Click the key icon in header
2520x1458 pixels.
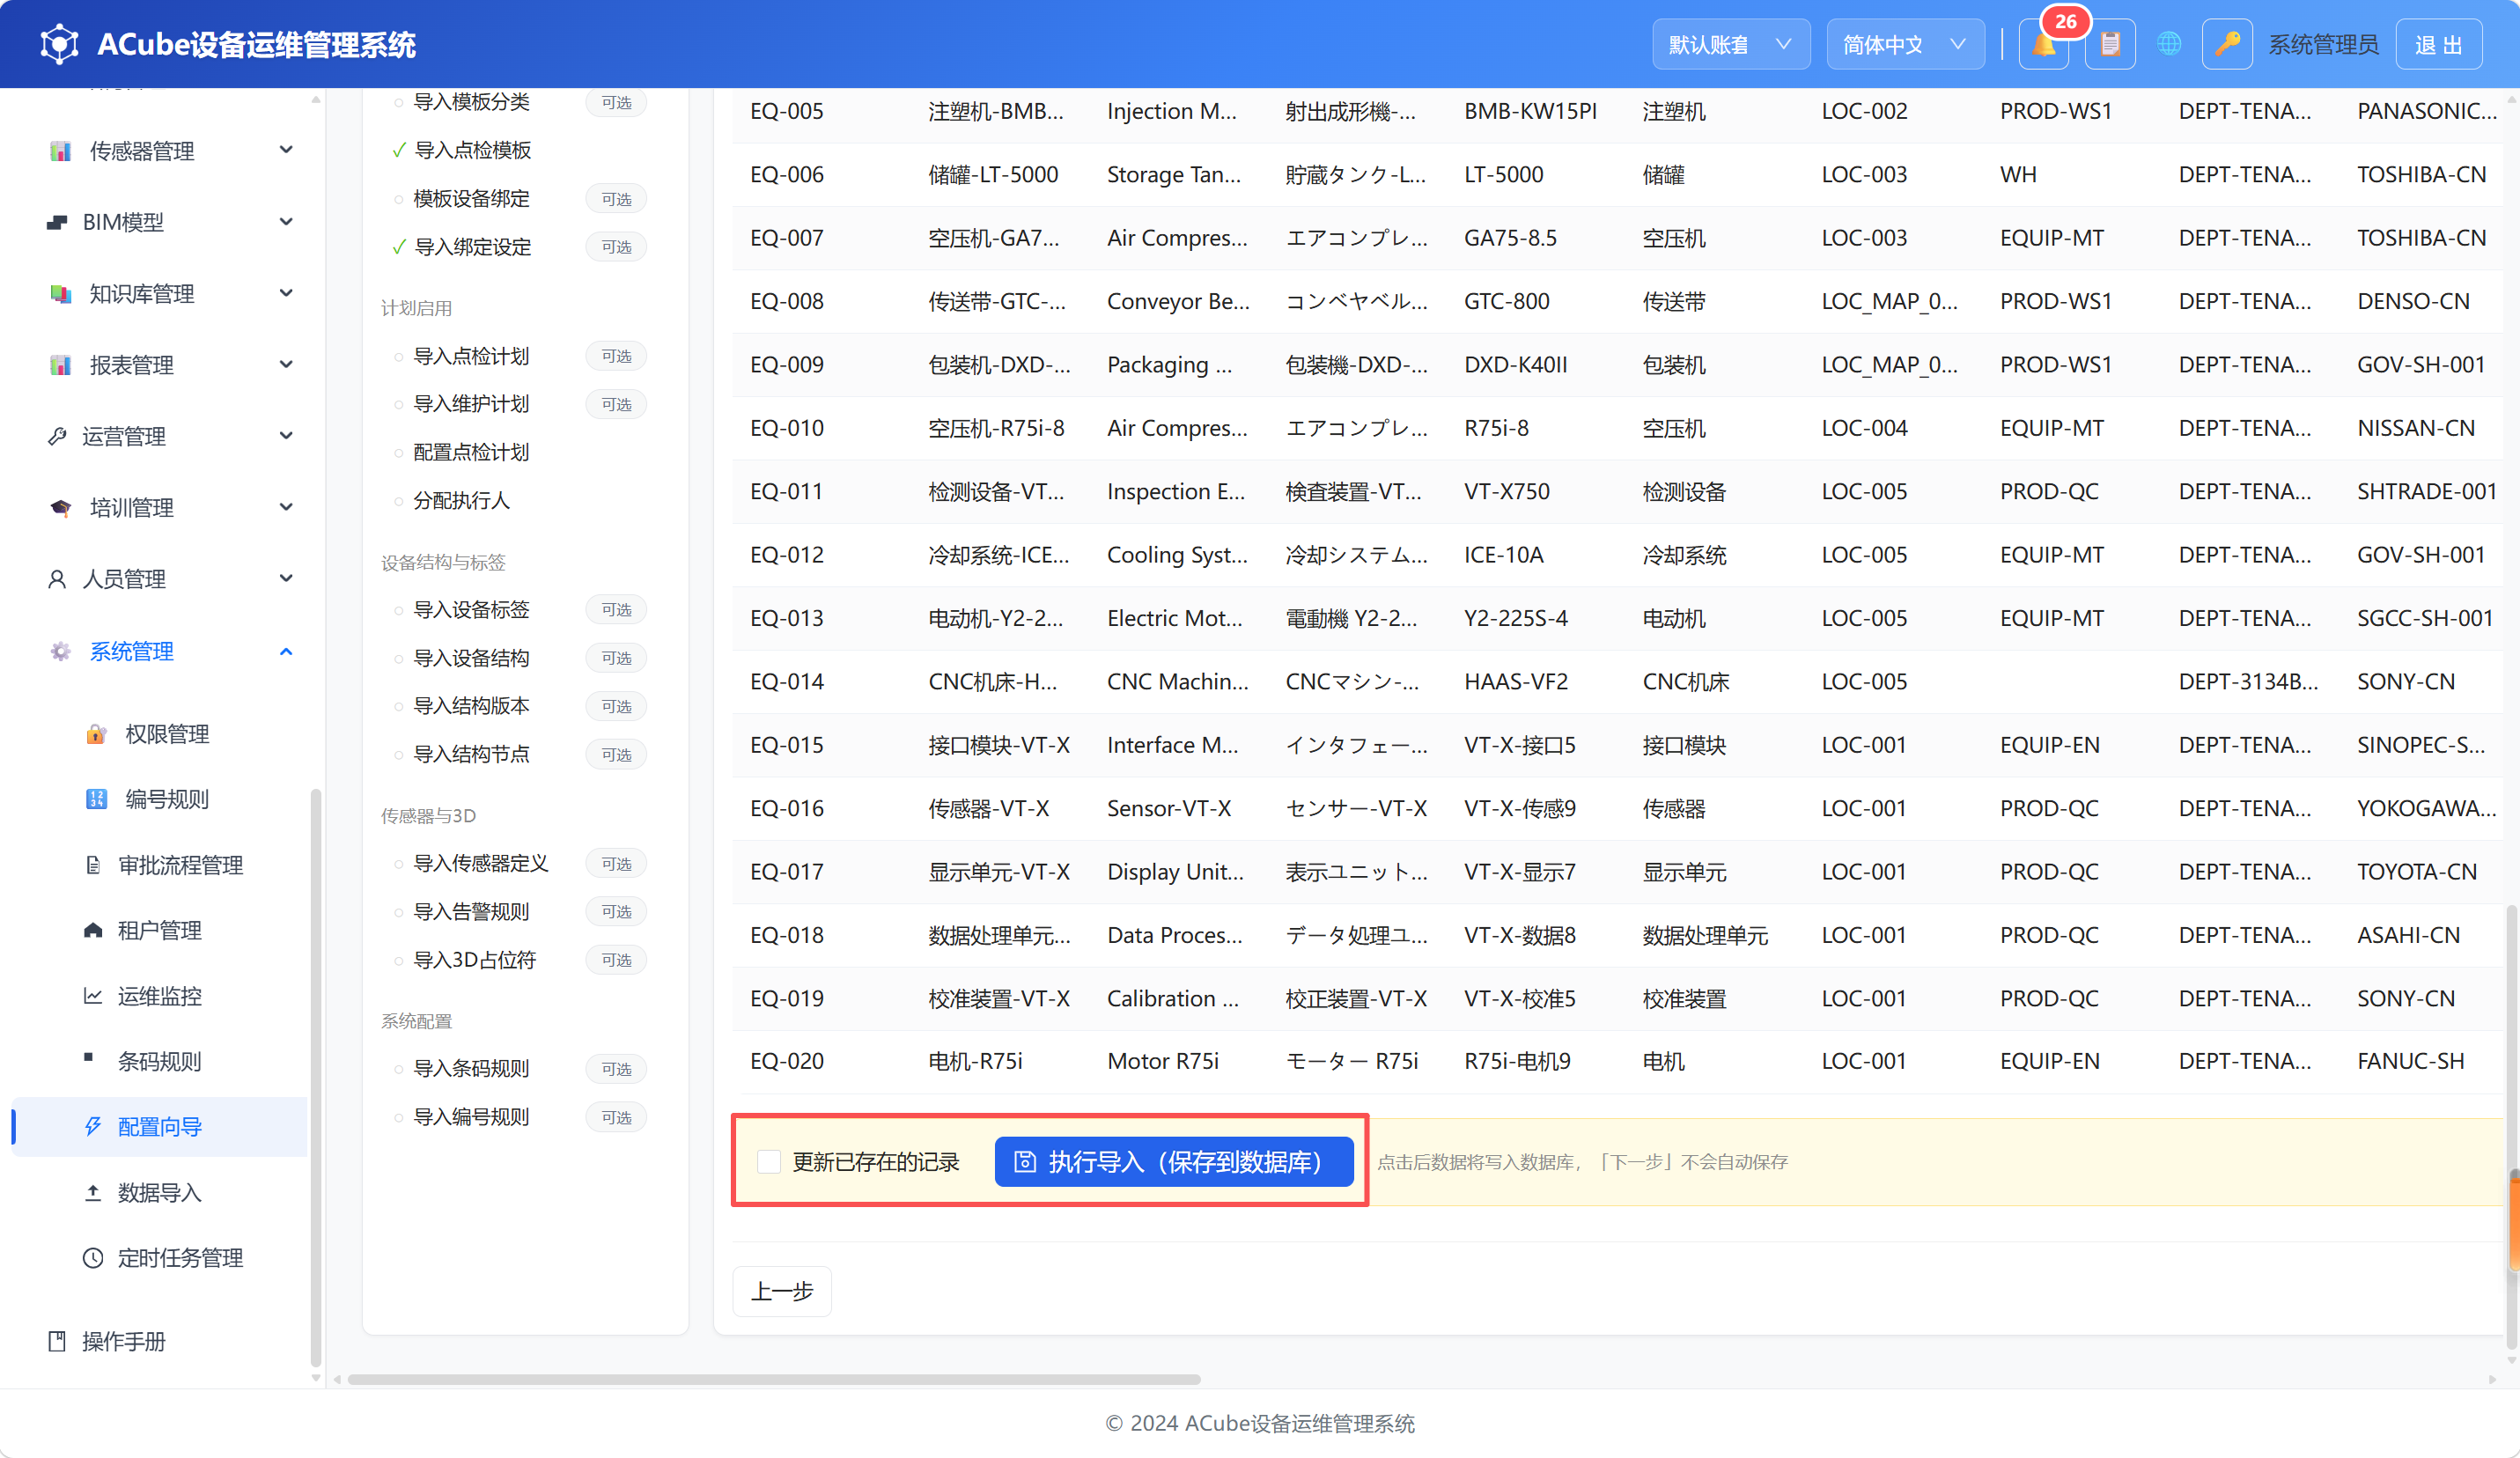[x=2227, y=45]
